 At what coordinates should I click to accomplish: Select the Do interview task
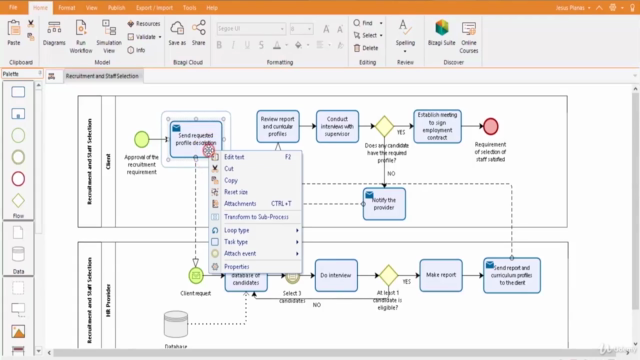coord(336,275)
